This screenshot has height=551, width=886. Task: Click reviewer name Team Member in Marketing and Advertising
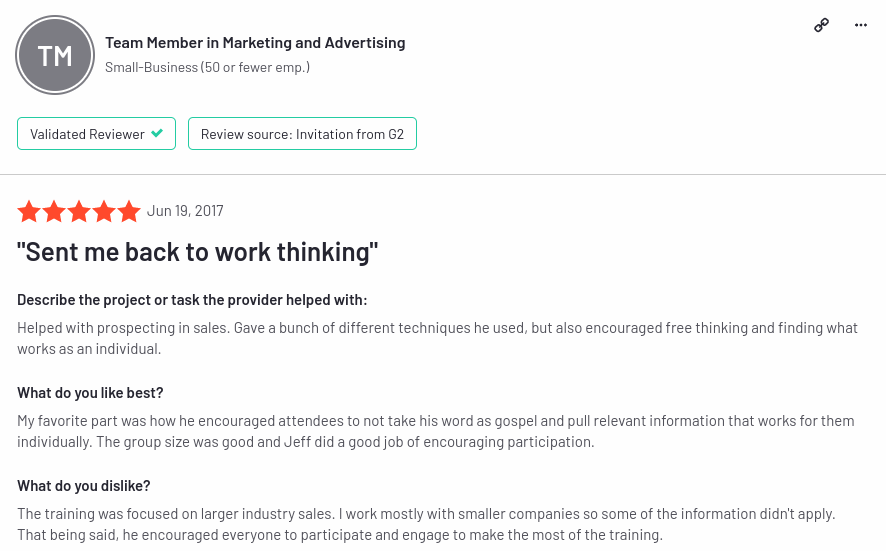click(x=255, y=43)
